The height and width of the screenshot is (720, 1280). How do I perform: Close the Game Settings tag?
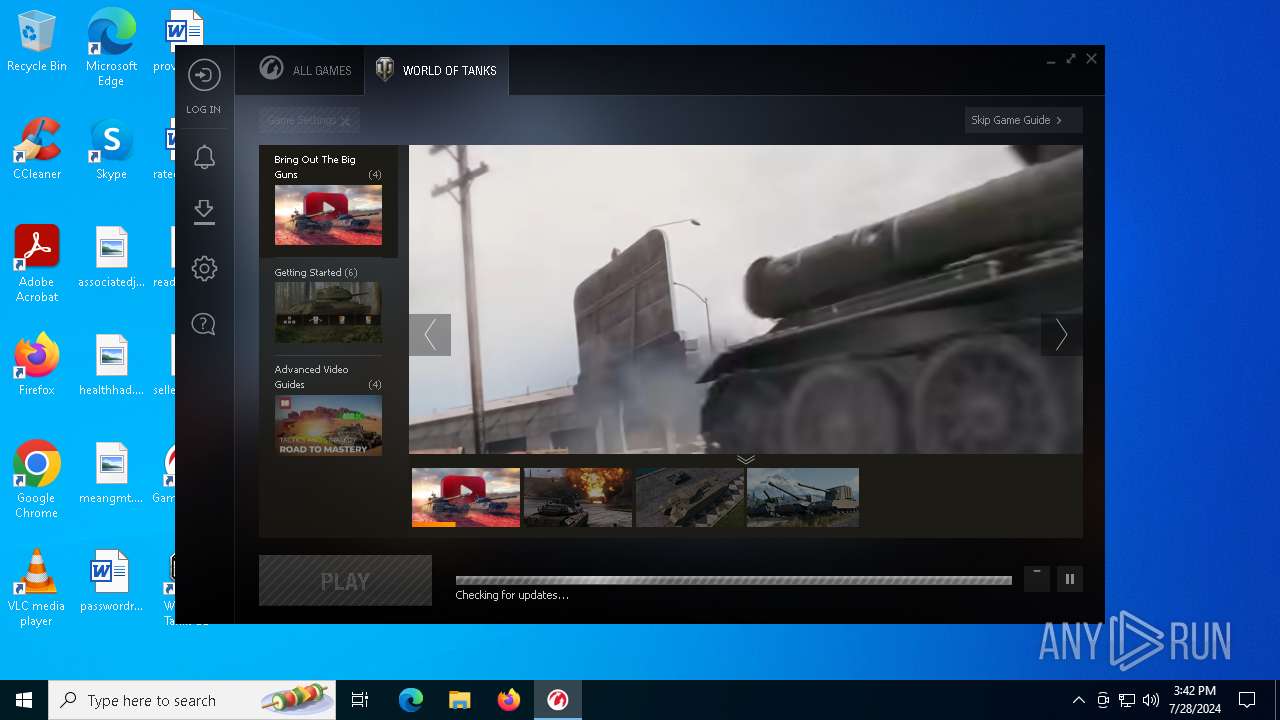[345, 121]
